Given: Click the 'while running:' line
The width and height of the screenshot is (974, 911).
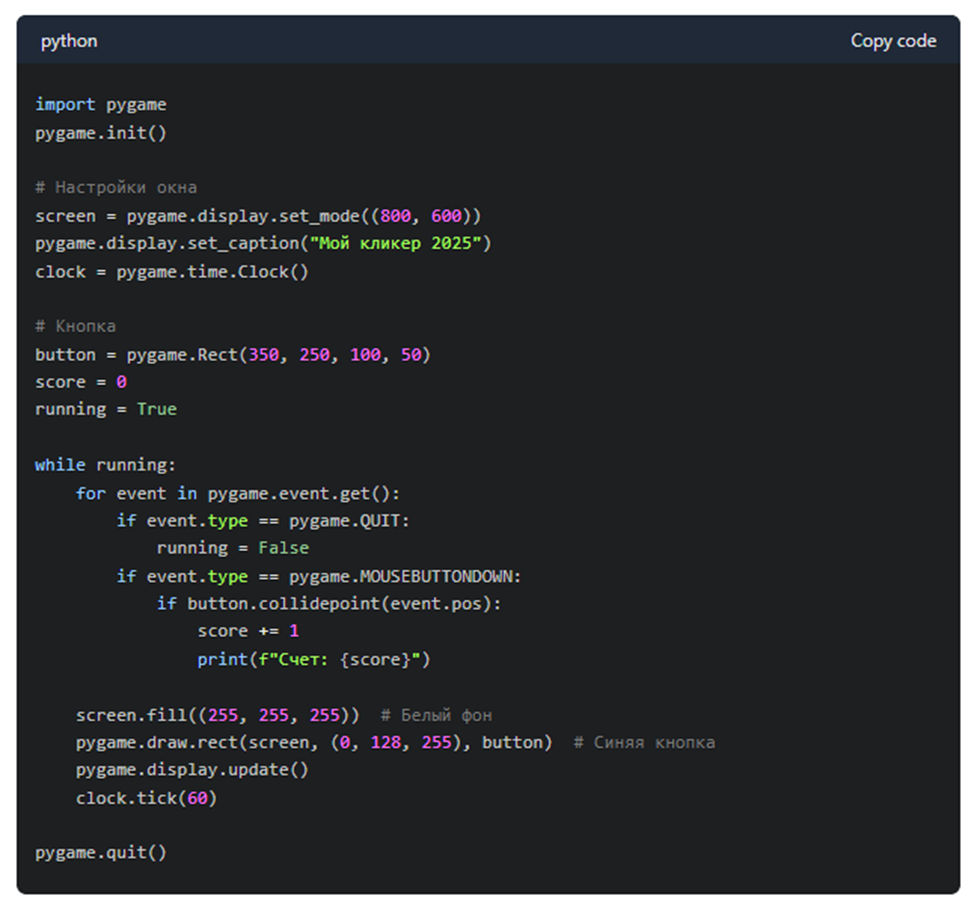Looking at the screenshot, I should tap(106, 465).
